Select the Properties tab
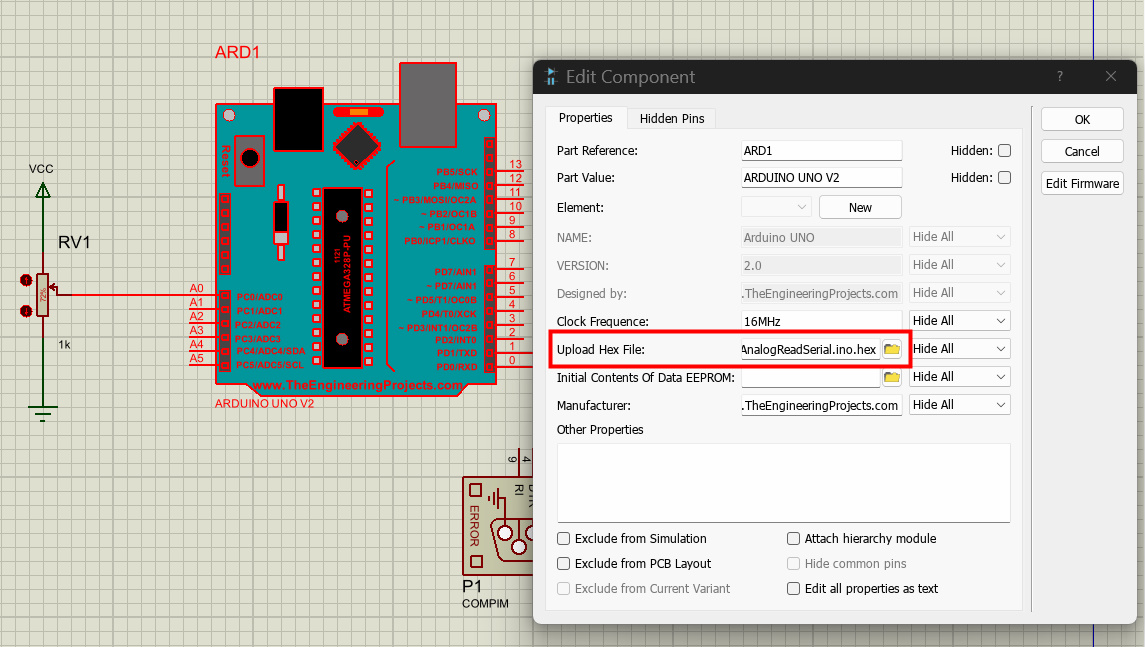1145x647 pixels. (x=585, y=118)
